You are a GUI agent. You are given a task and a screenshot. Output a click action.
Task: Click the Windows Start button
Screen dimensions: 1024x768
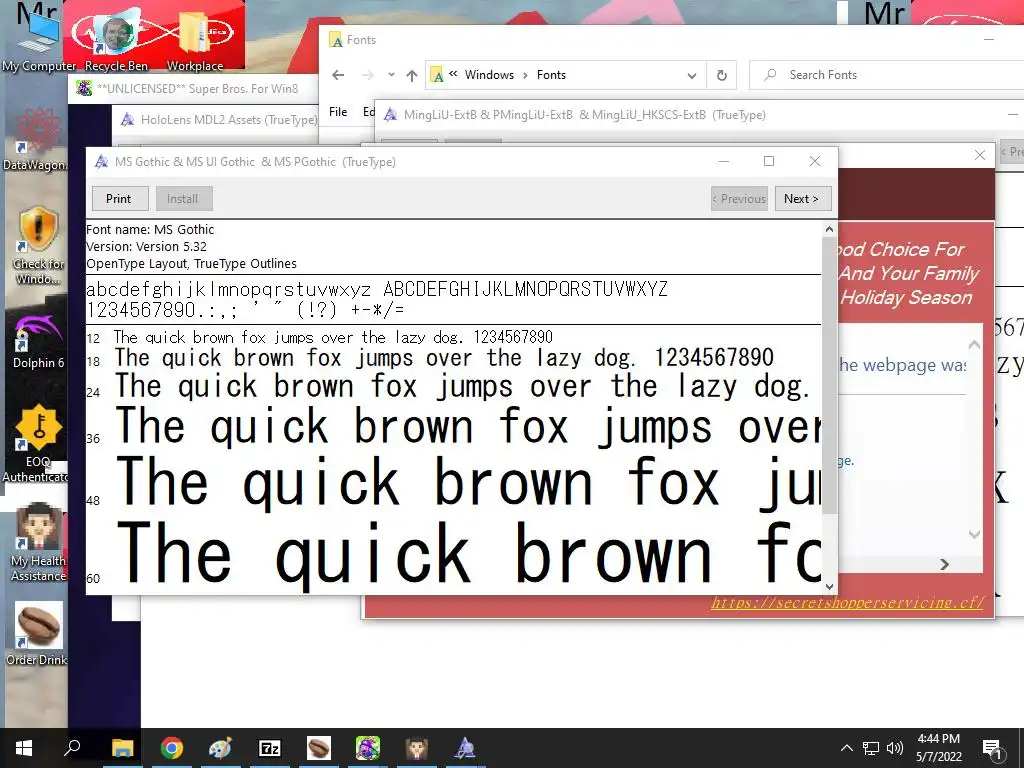coord(24,748)
